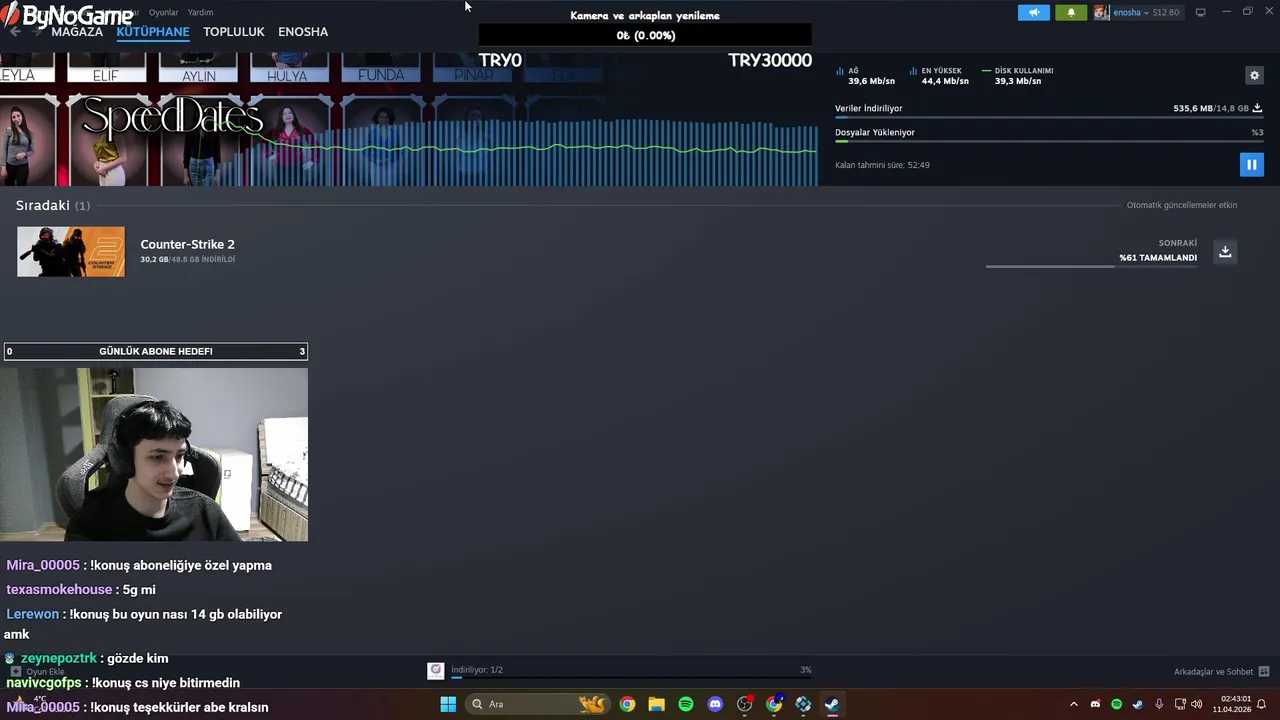Screen dimensions: 1280x720
Task: Open the volume speaker tray icon
Action: (1197, 704)
